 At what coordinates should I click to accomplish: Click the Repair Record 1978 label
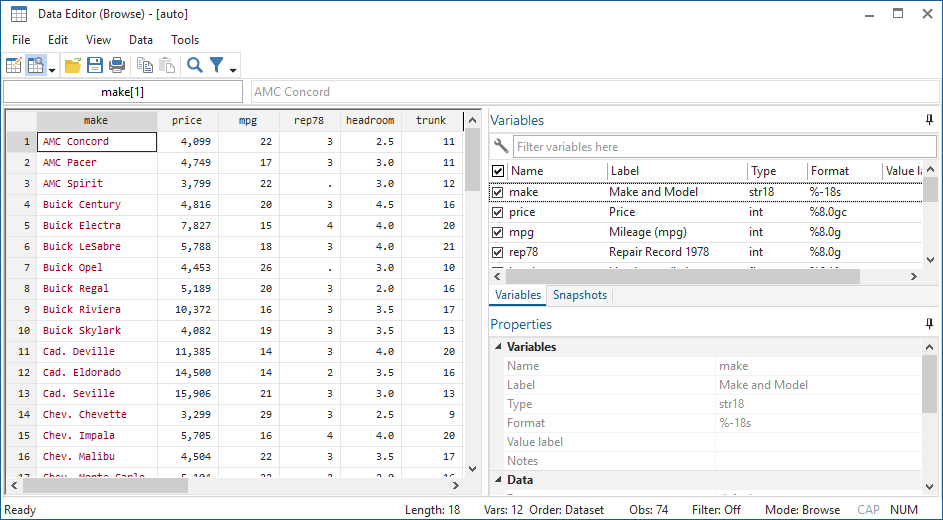tap(659, 252)
